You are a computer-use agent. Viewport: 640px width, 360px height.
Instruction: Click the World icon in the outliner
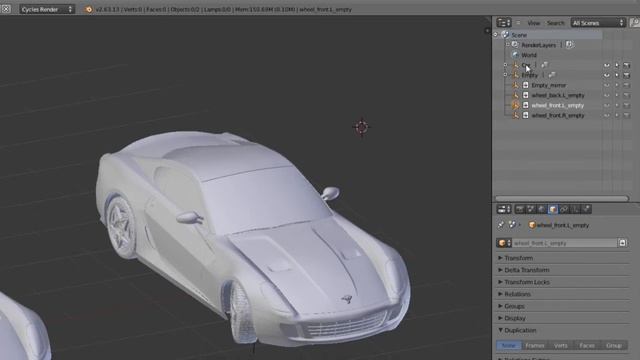(516, 55)
